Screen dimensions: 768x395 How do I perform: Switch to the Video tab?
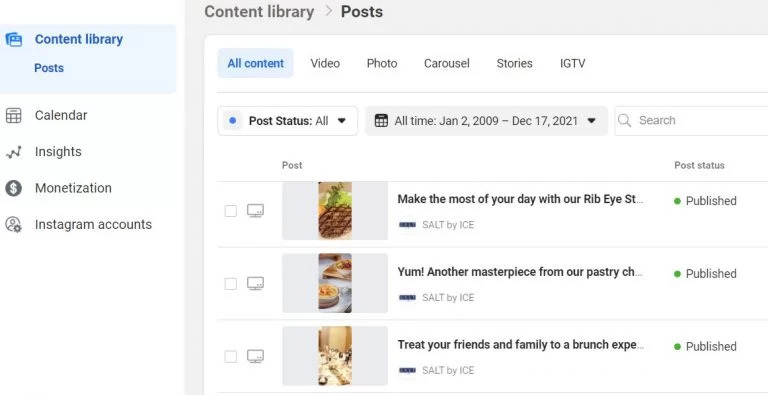[325, 64]
